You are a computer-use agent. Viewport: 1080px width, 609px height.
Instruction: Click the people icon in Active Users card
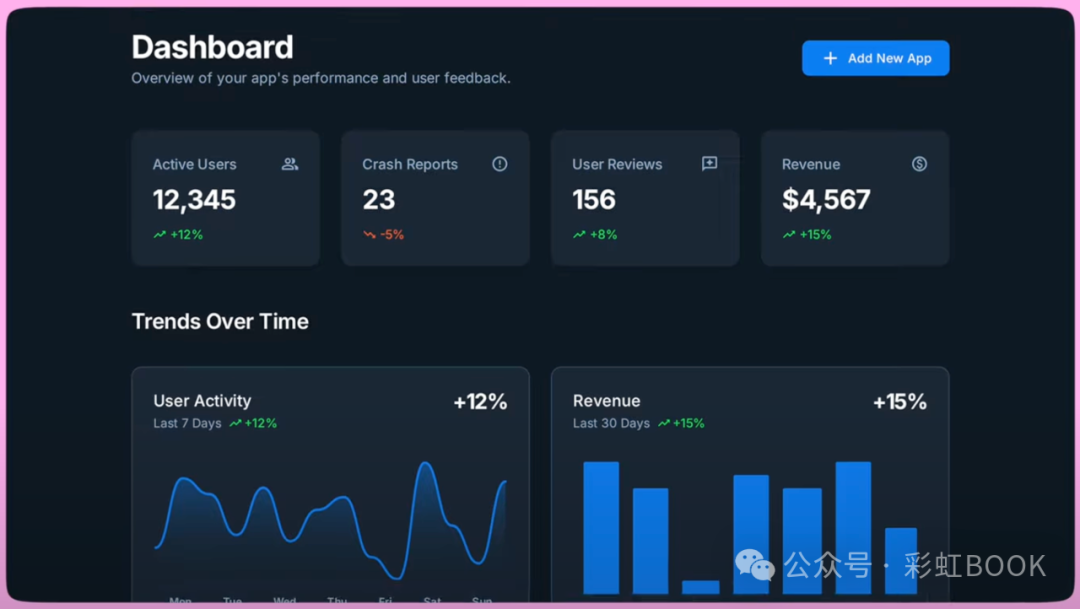pos(290,164)
